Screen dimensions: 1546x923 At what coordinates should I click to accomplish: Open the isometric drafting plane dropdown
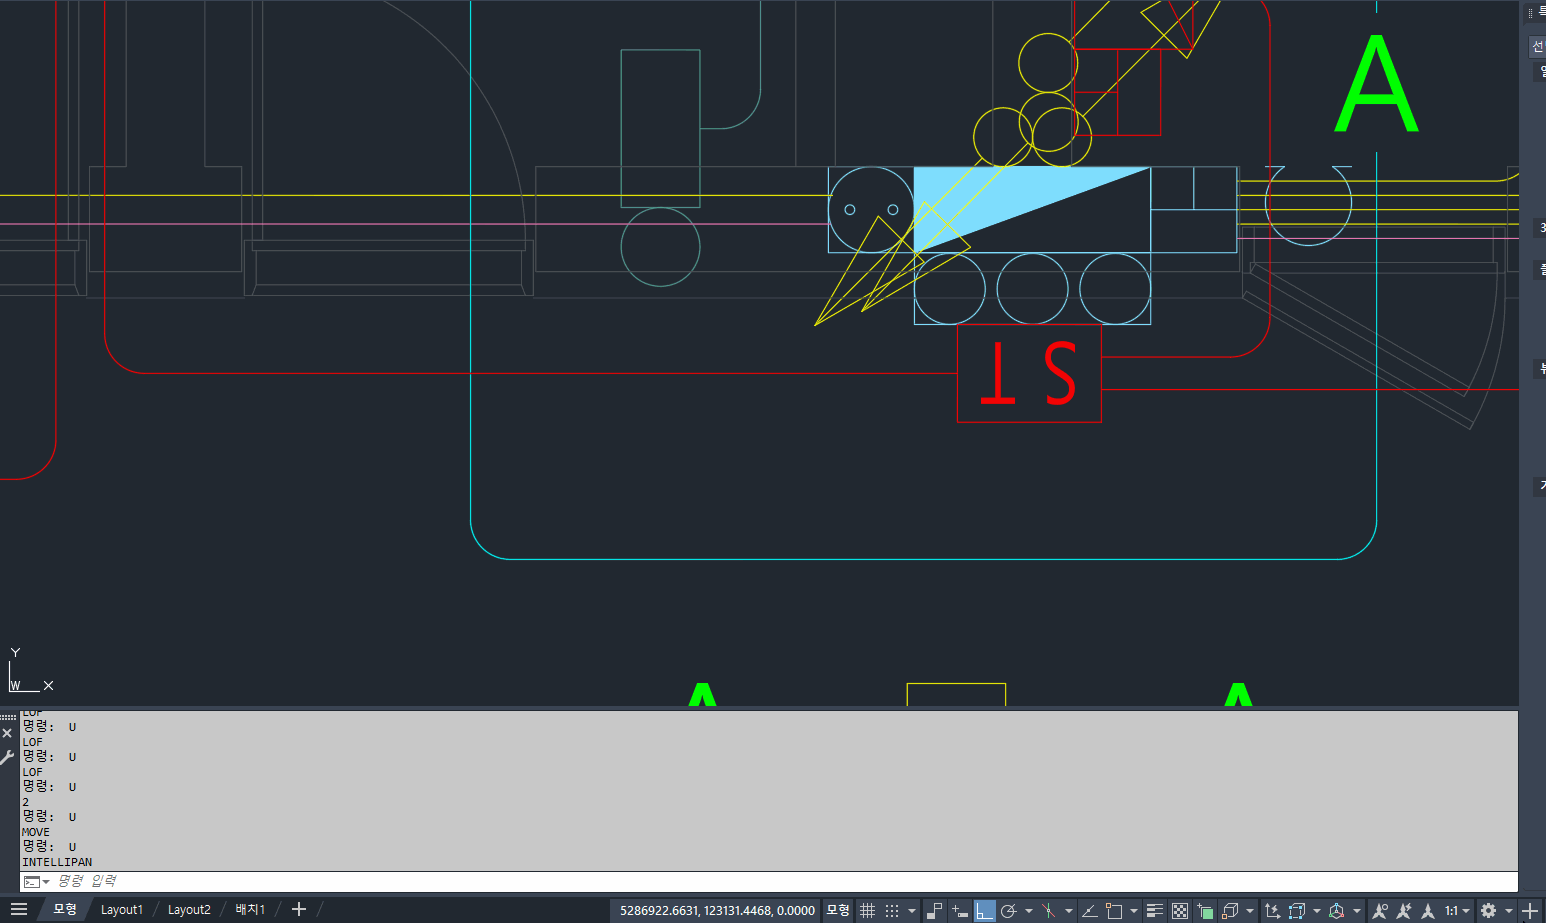[x=1068, y=911]
